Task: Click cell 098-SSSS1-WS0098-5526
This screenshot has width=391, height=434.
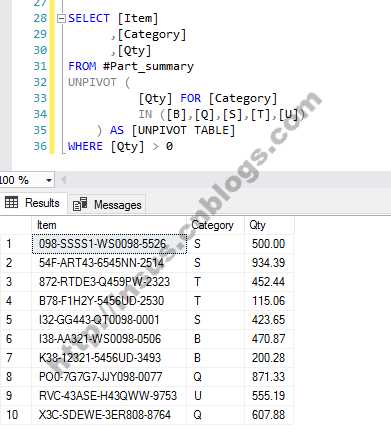Action: pos(109,244)
